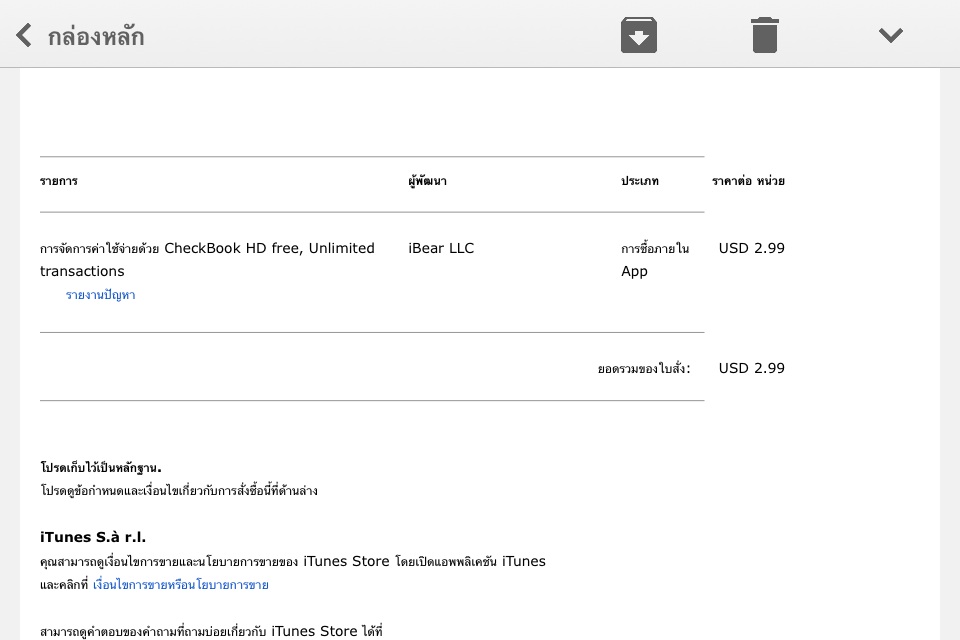Open the เงื่อนไขการขายหรือนโยบายการขาย link
This screenshot has width=960, height=640.
click(x=181, y=584)
